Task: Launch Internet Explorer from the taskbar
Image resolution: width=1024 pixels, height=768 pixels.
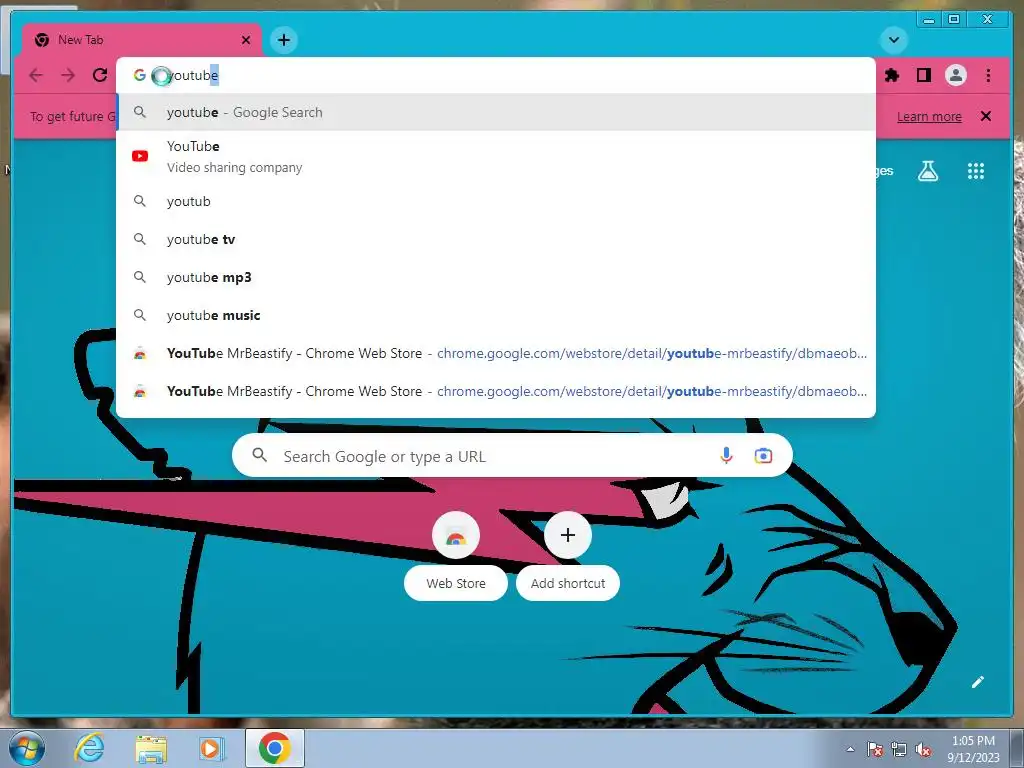Action: [x=89, y=748]
